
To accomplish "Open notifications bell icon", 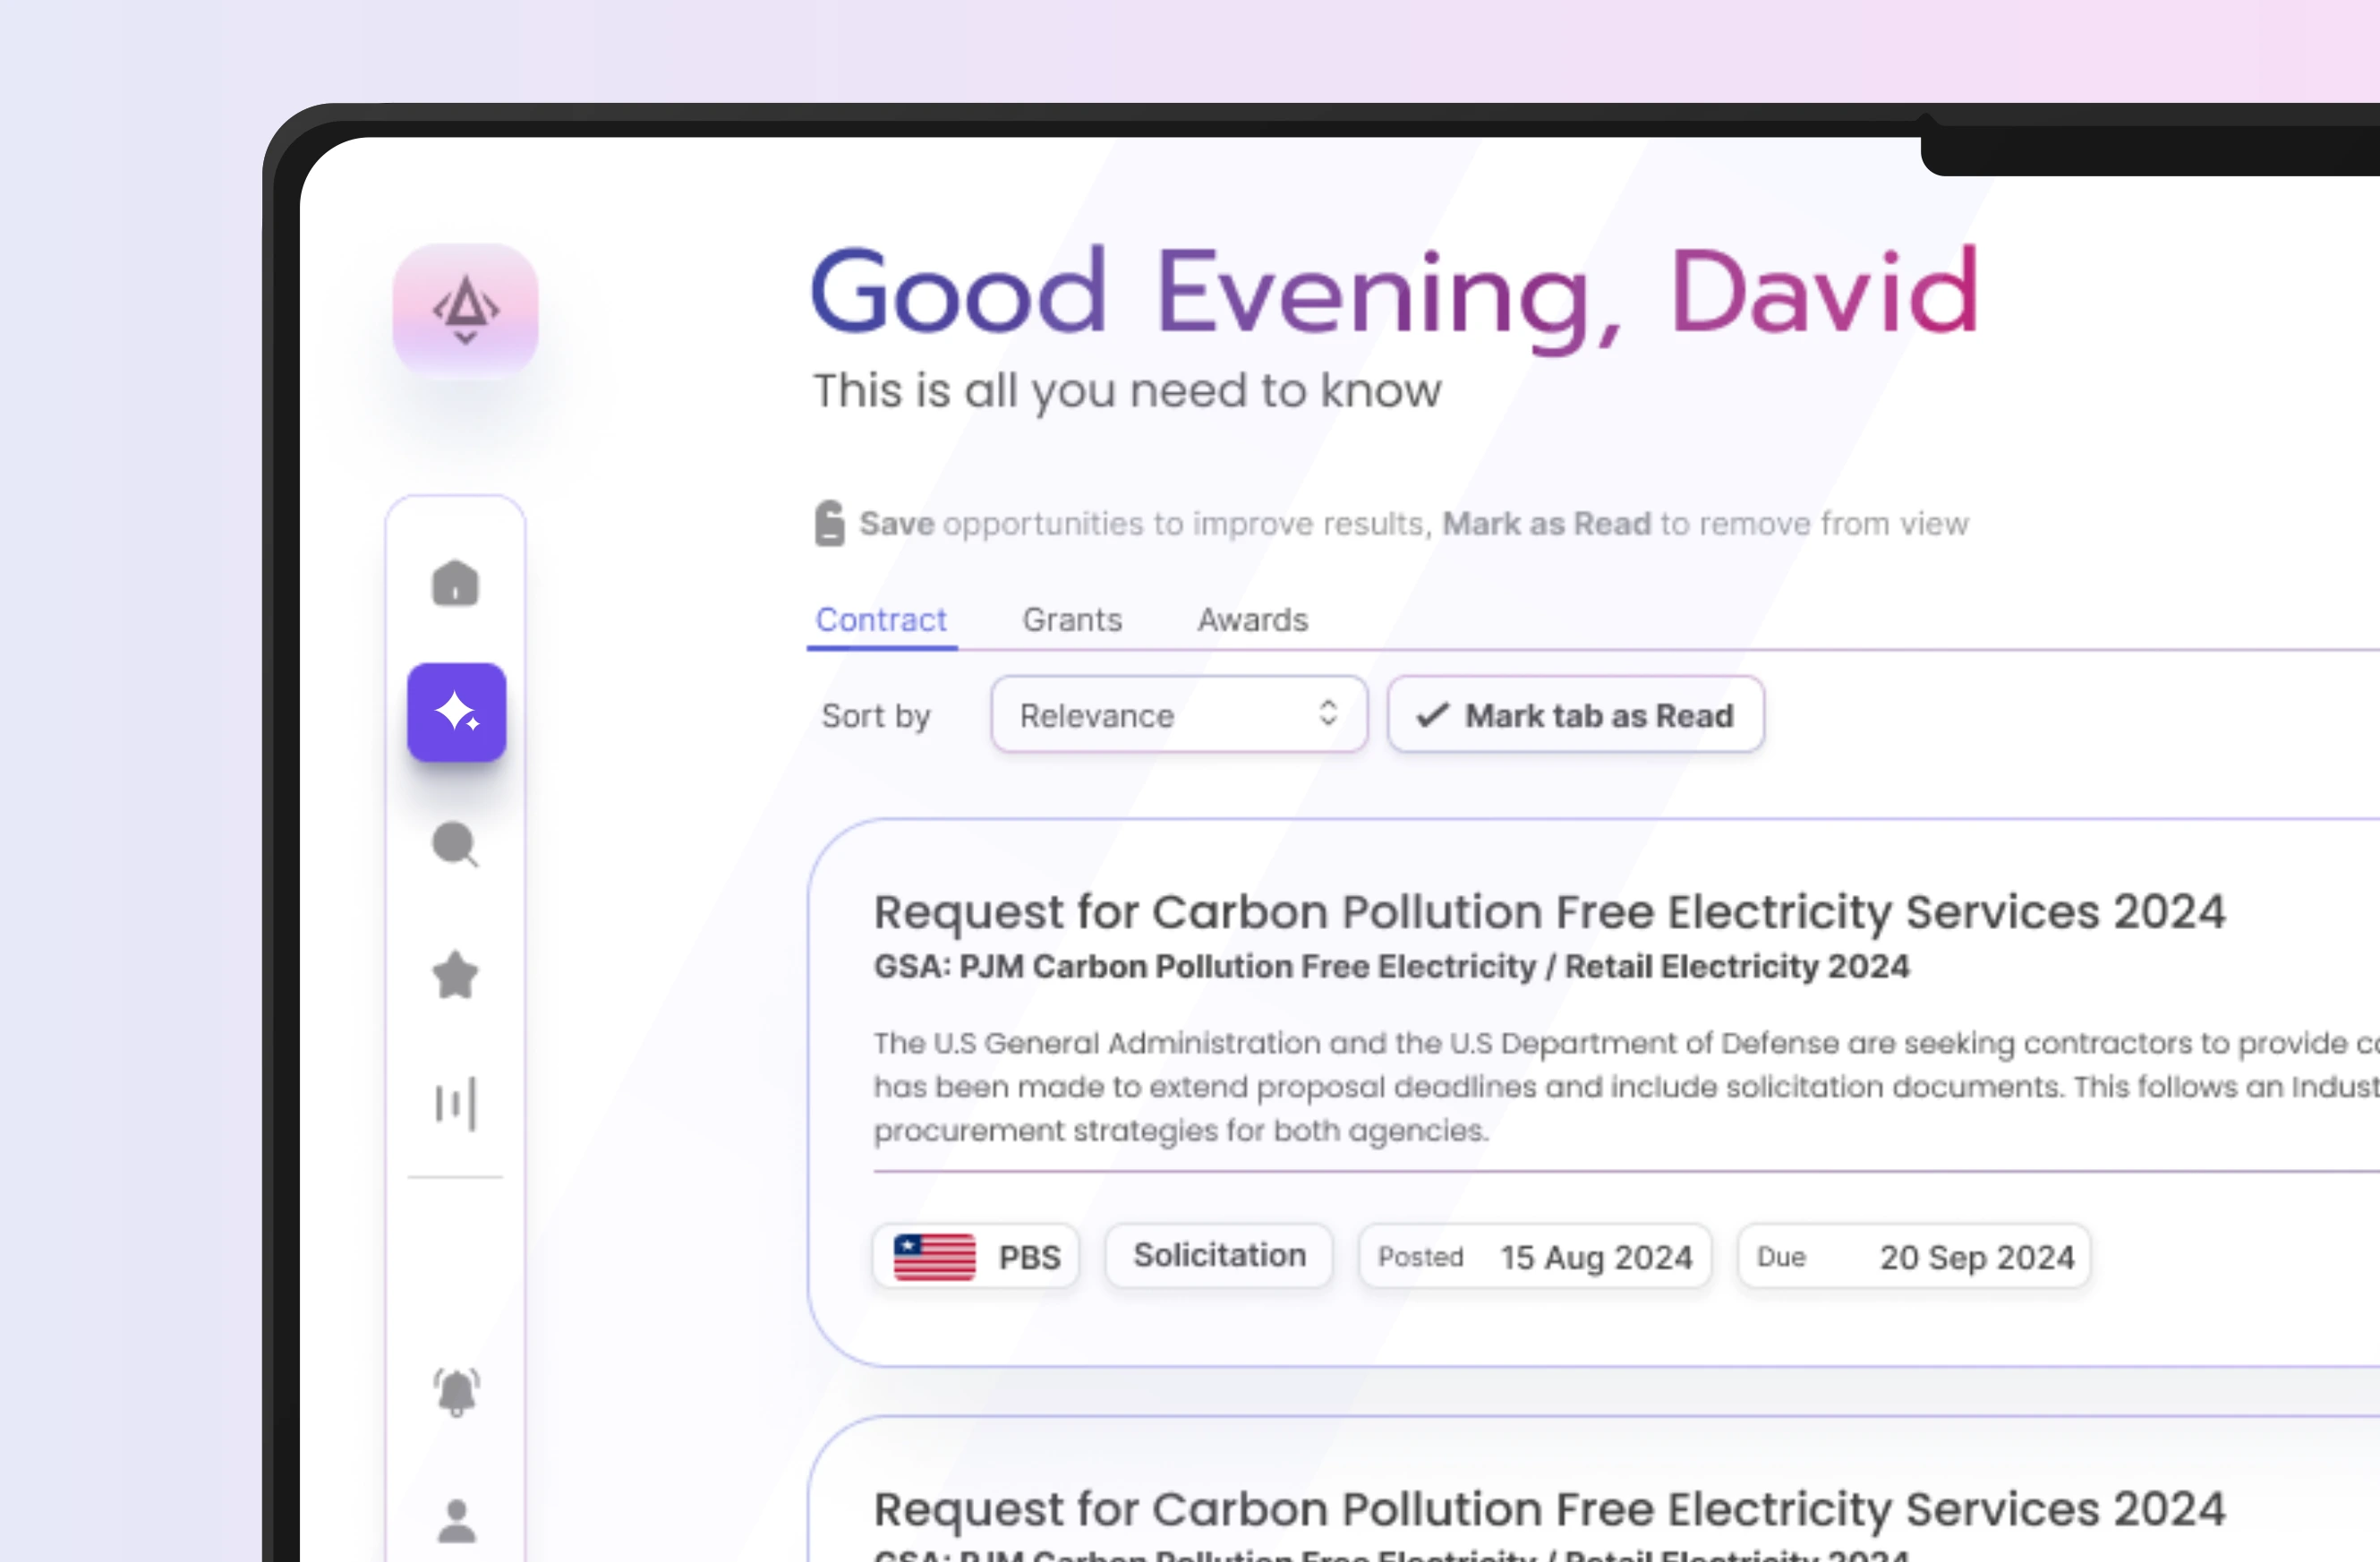I will tap(456, 1391).
